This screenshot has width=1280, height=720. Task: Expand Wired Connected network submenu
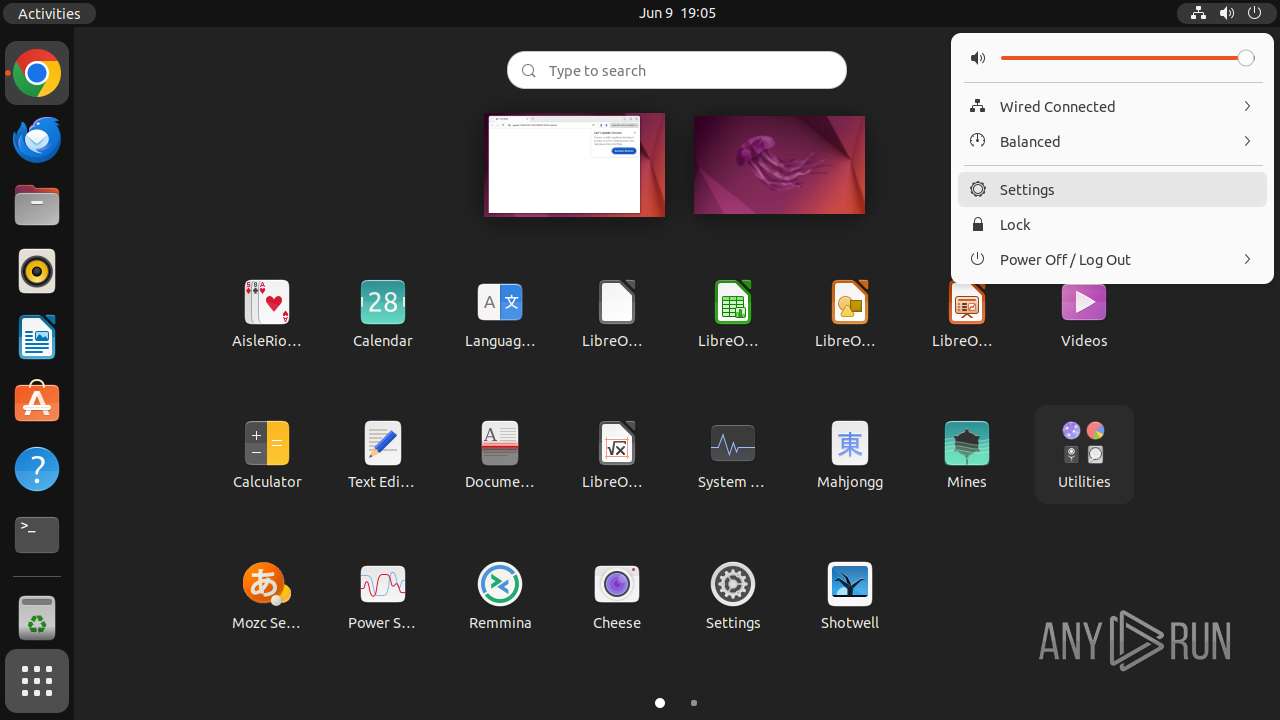[1112, 106]
